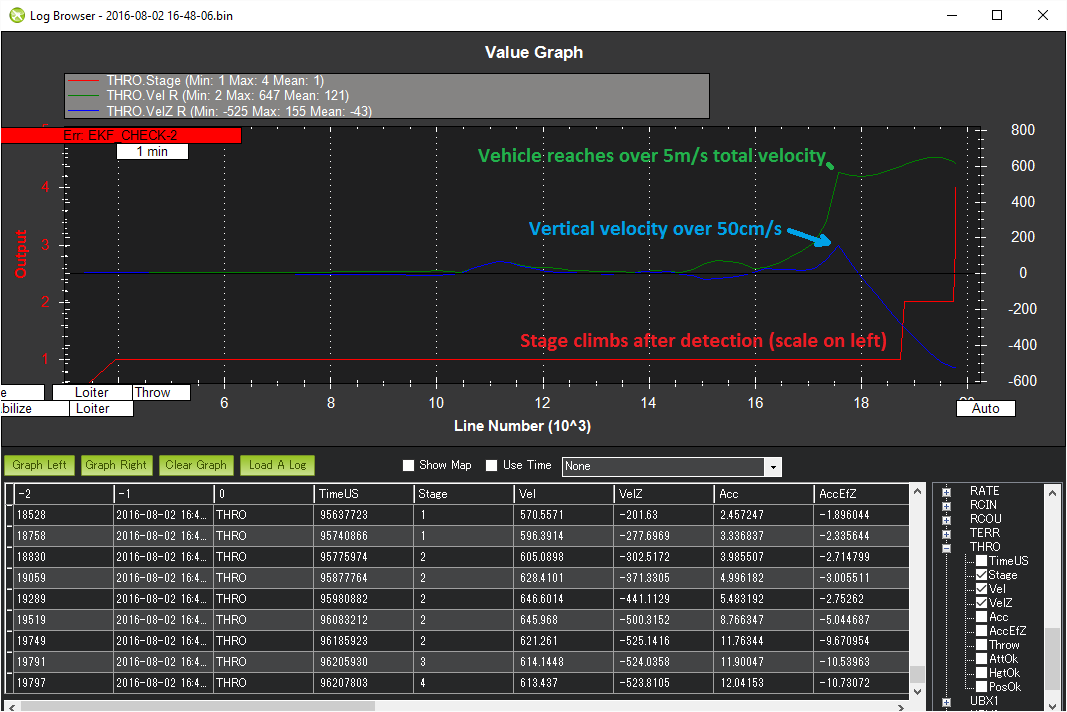Open the None dropdown list
The image size is (1067, 712).
click(x=771, y=467)
